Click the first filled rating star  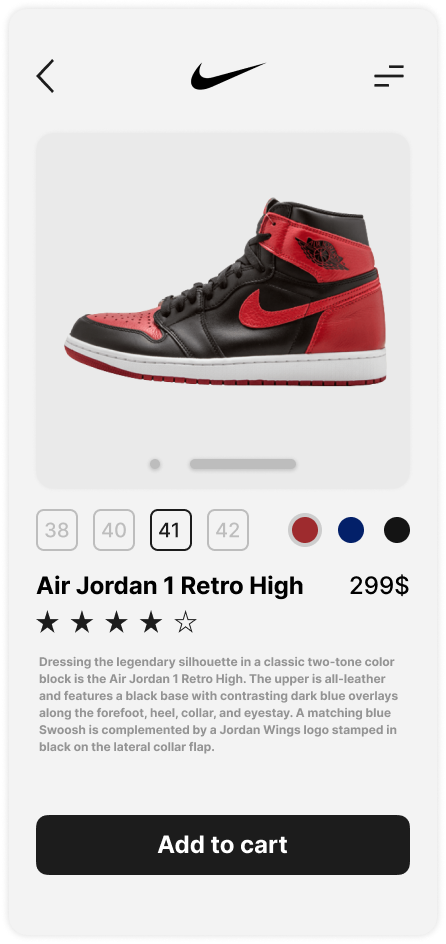[x=47, y=622]
